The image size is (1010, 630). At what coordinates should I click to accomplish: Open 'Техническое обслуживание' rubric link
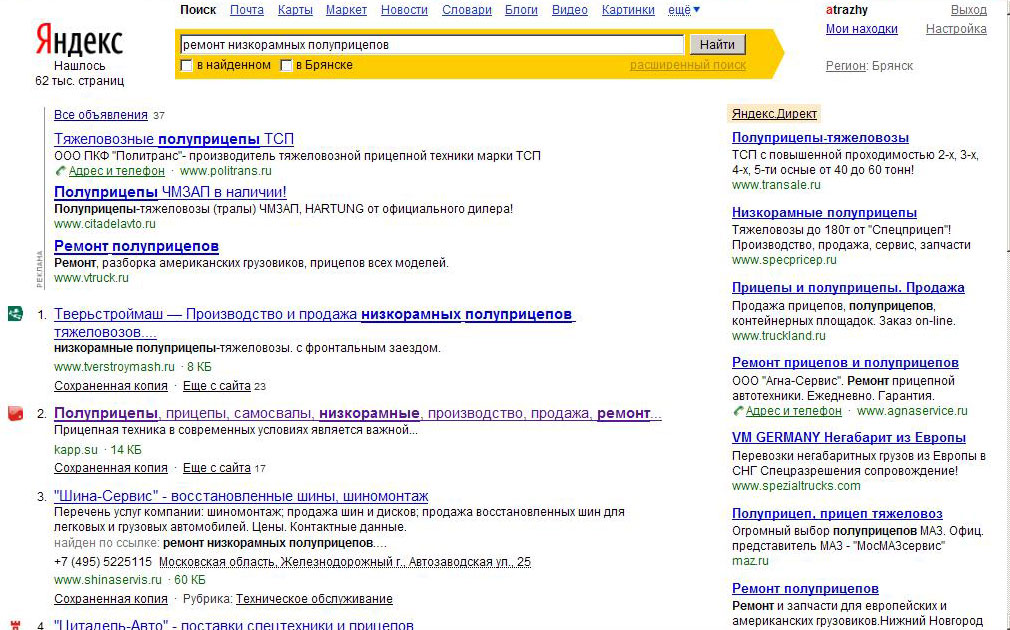click(314, 598)
